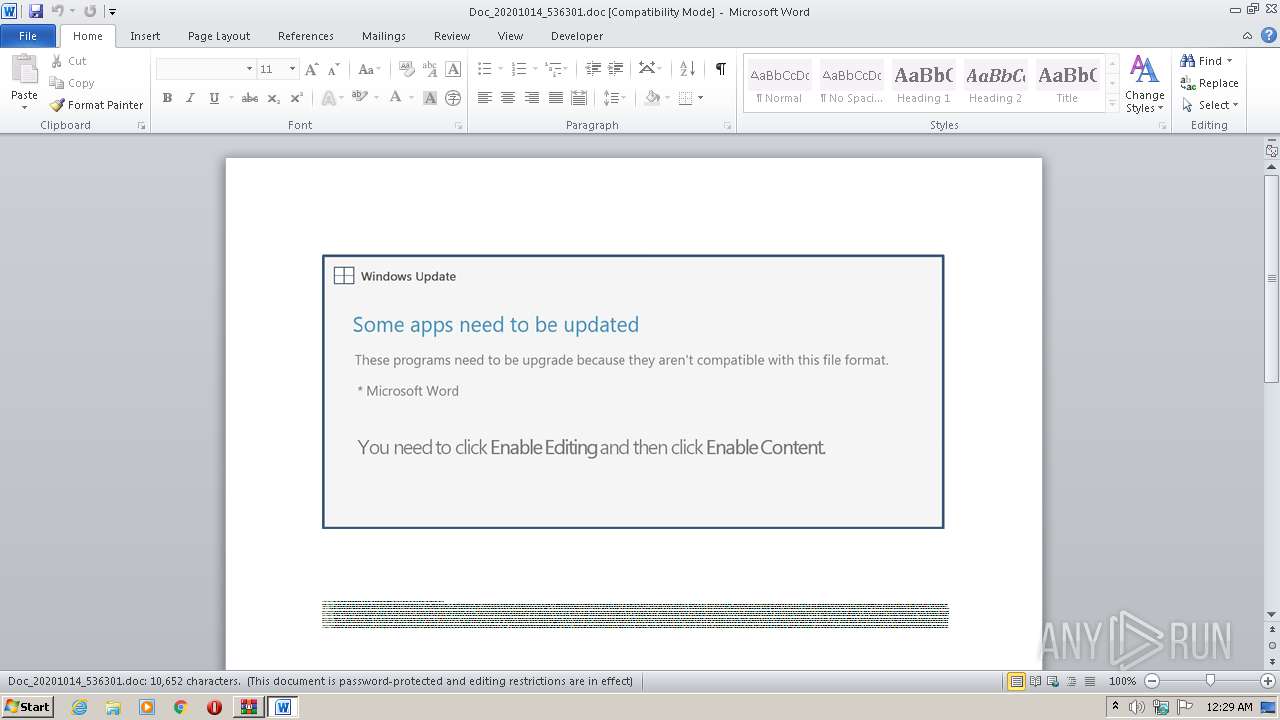1280x720 pixels.
Task: Open the Shading fill color picker
Action: pos(657,98)
